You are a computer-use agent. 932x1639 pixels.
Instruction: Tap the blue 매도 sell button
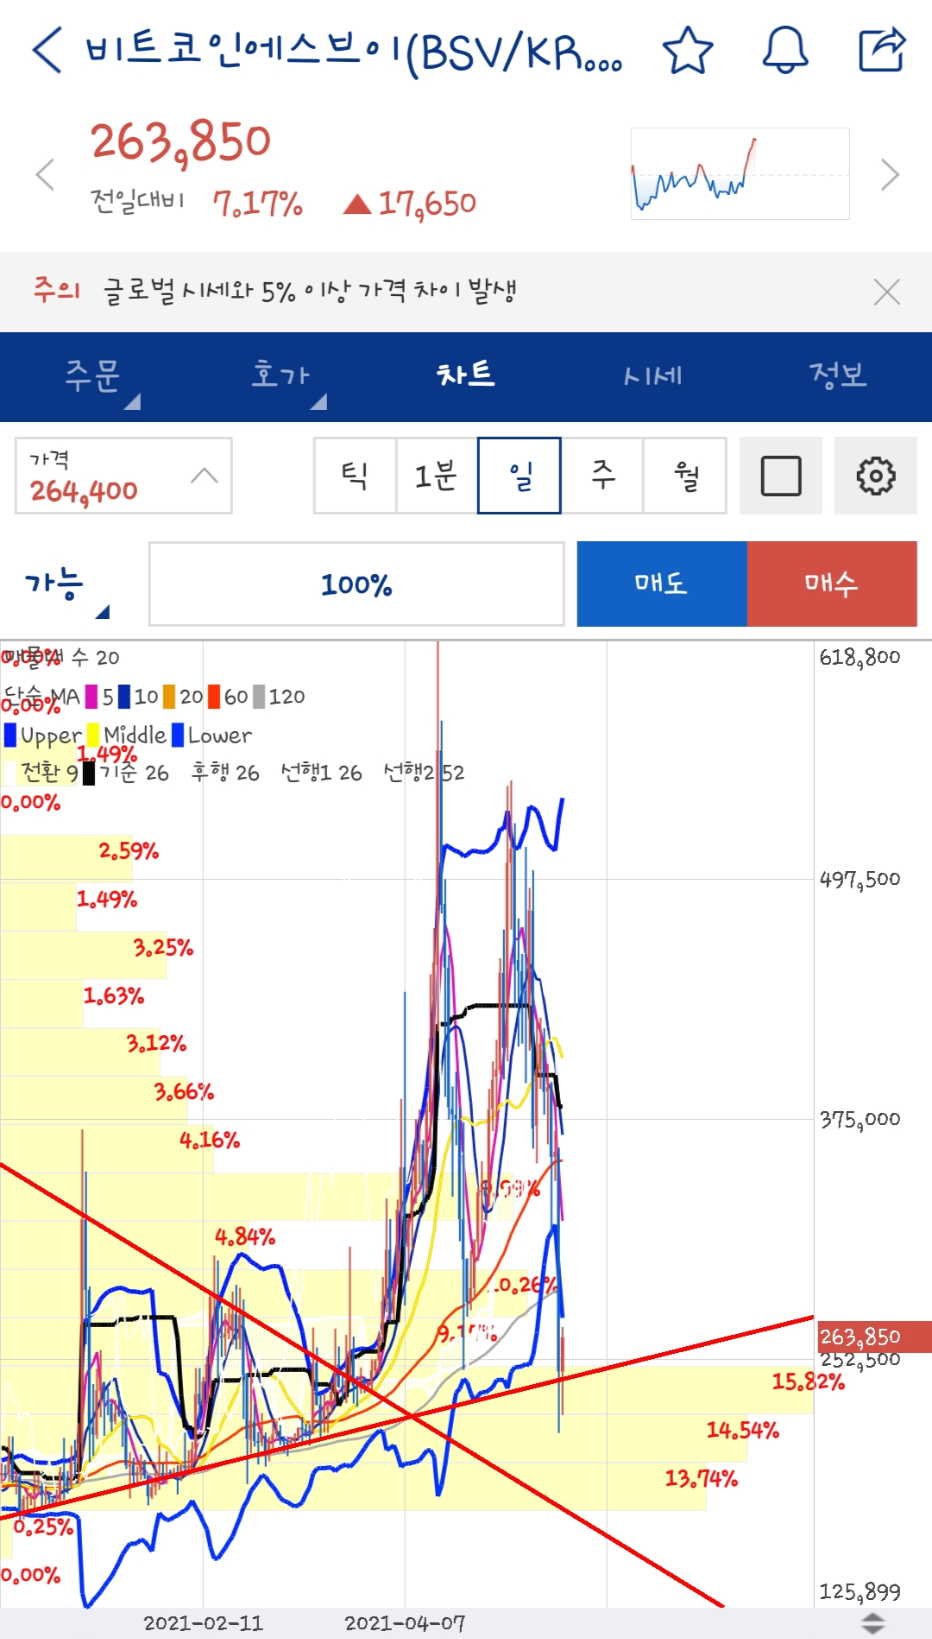(662, 584)
